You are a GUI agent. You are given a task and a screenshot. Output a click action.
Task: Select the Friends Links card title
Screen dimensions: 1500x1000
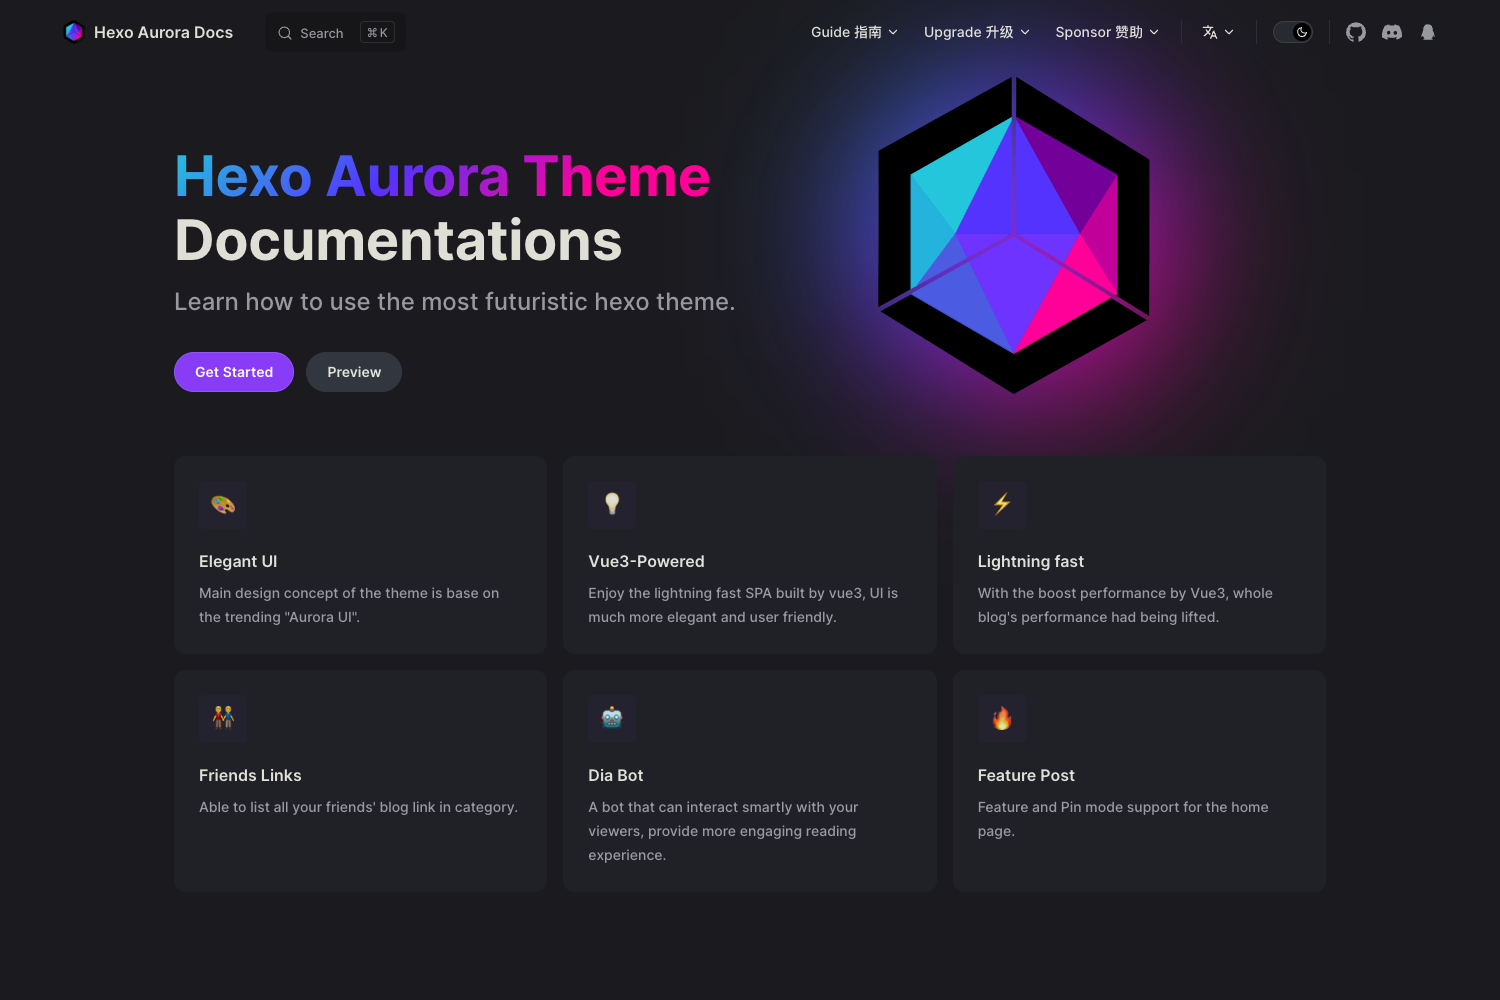coord(250,776)
